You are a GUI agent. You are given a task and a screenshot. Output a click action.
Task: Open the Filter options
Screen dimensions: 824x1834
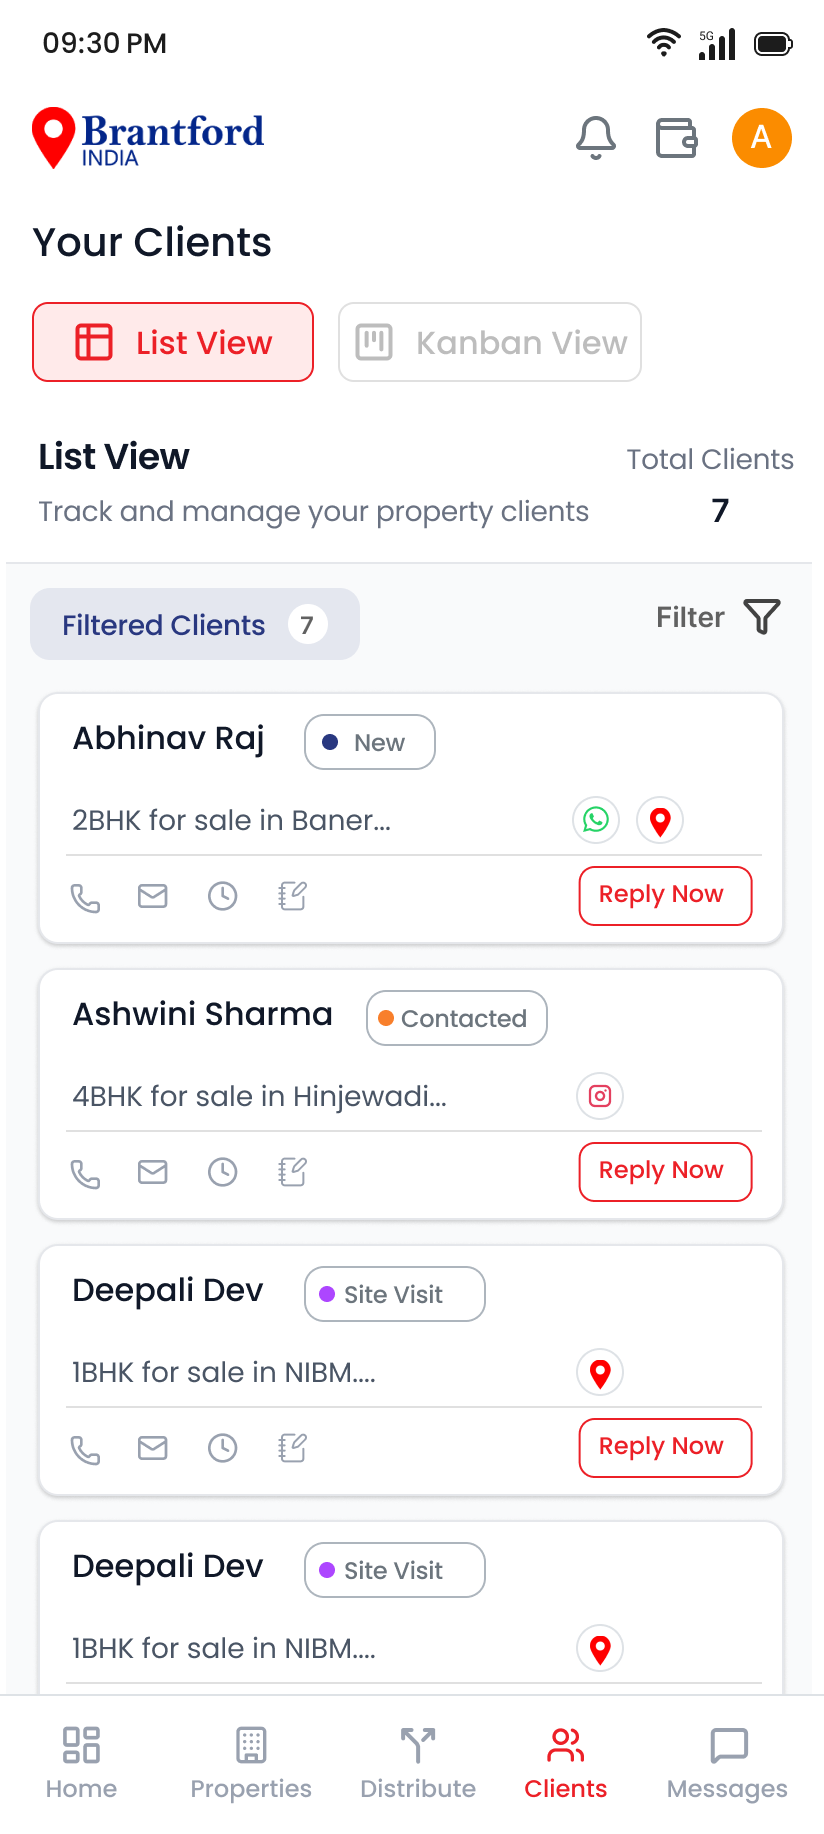click(717, 617)
